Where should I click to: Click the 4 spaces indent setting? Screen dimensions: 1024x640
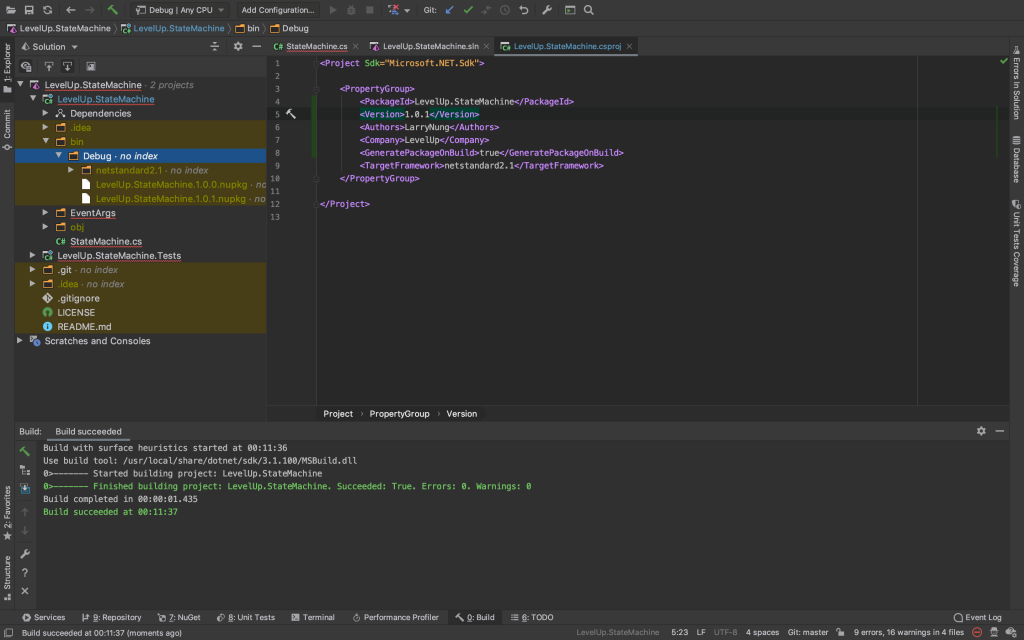click(x=762, y=632)
